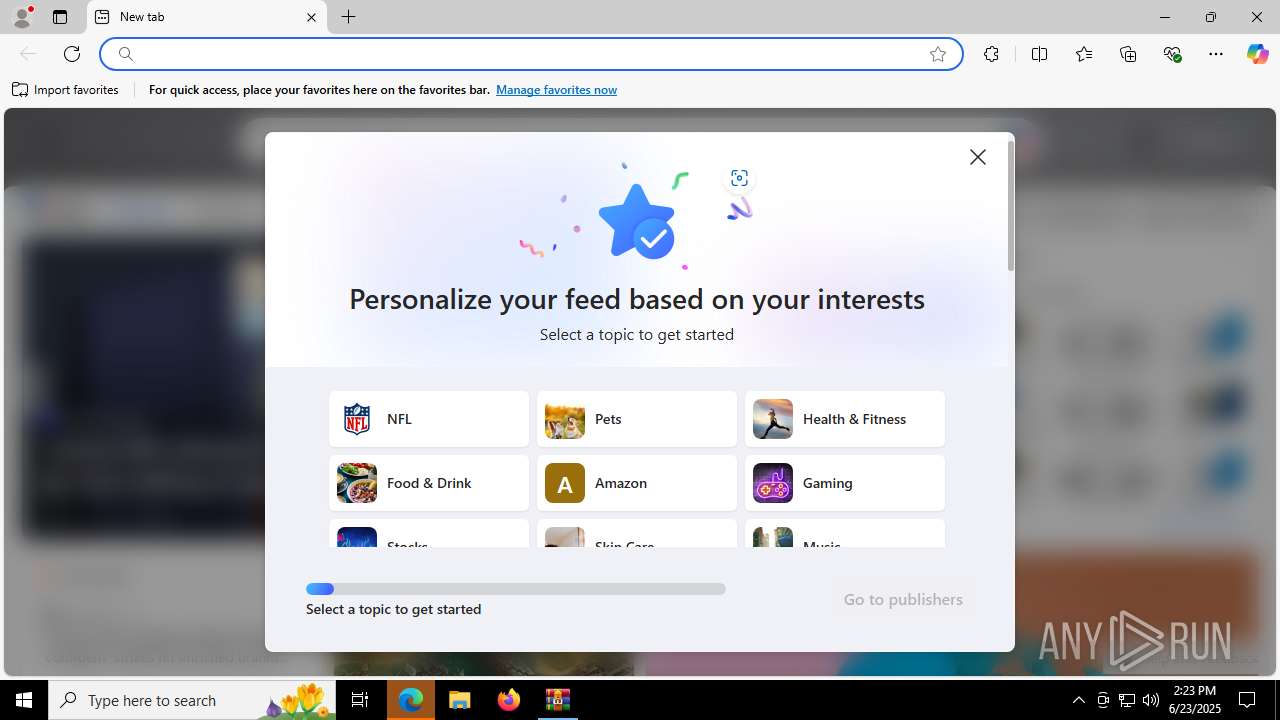Click the visual search icon on the dialog
Screen dimensions: 1280x720
click(x=739, y=178)
